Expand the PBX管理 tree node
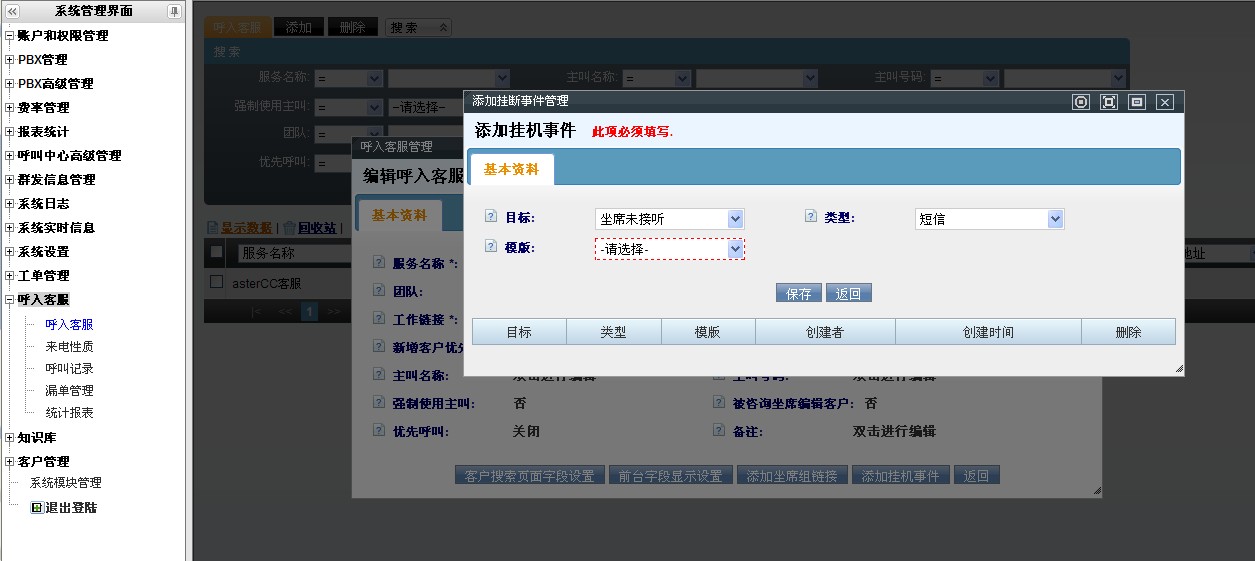Image resolution: width=1255 pixels, height=561 pixels. pos(10,60)
